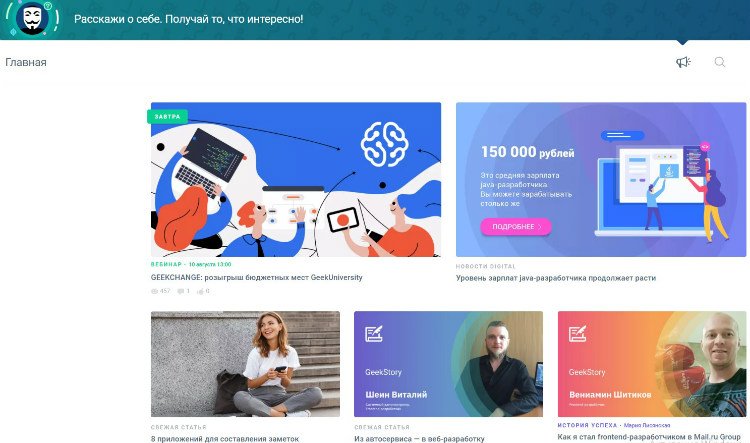The width and height of the screenshot is (750, 443).
Task: Click the woman on stairs photo thumbnail
Action: (x=245, y=364)
